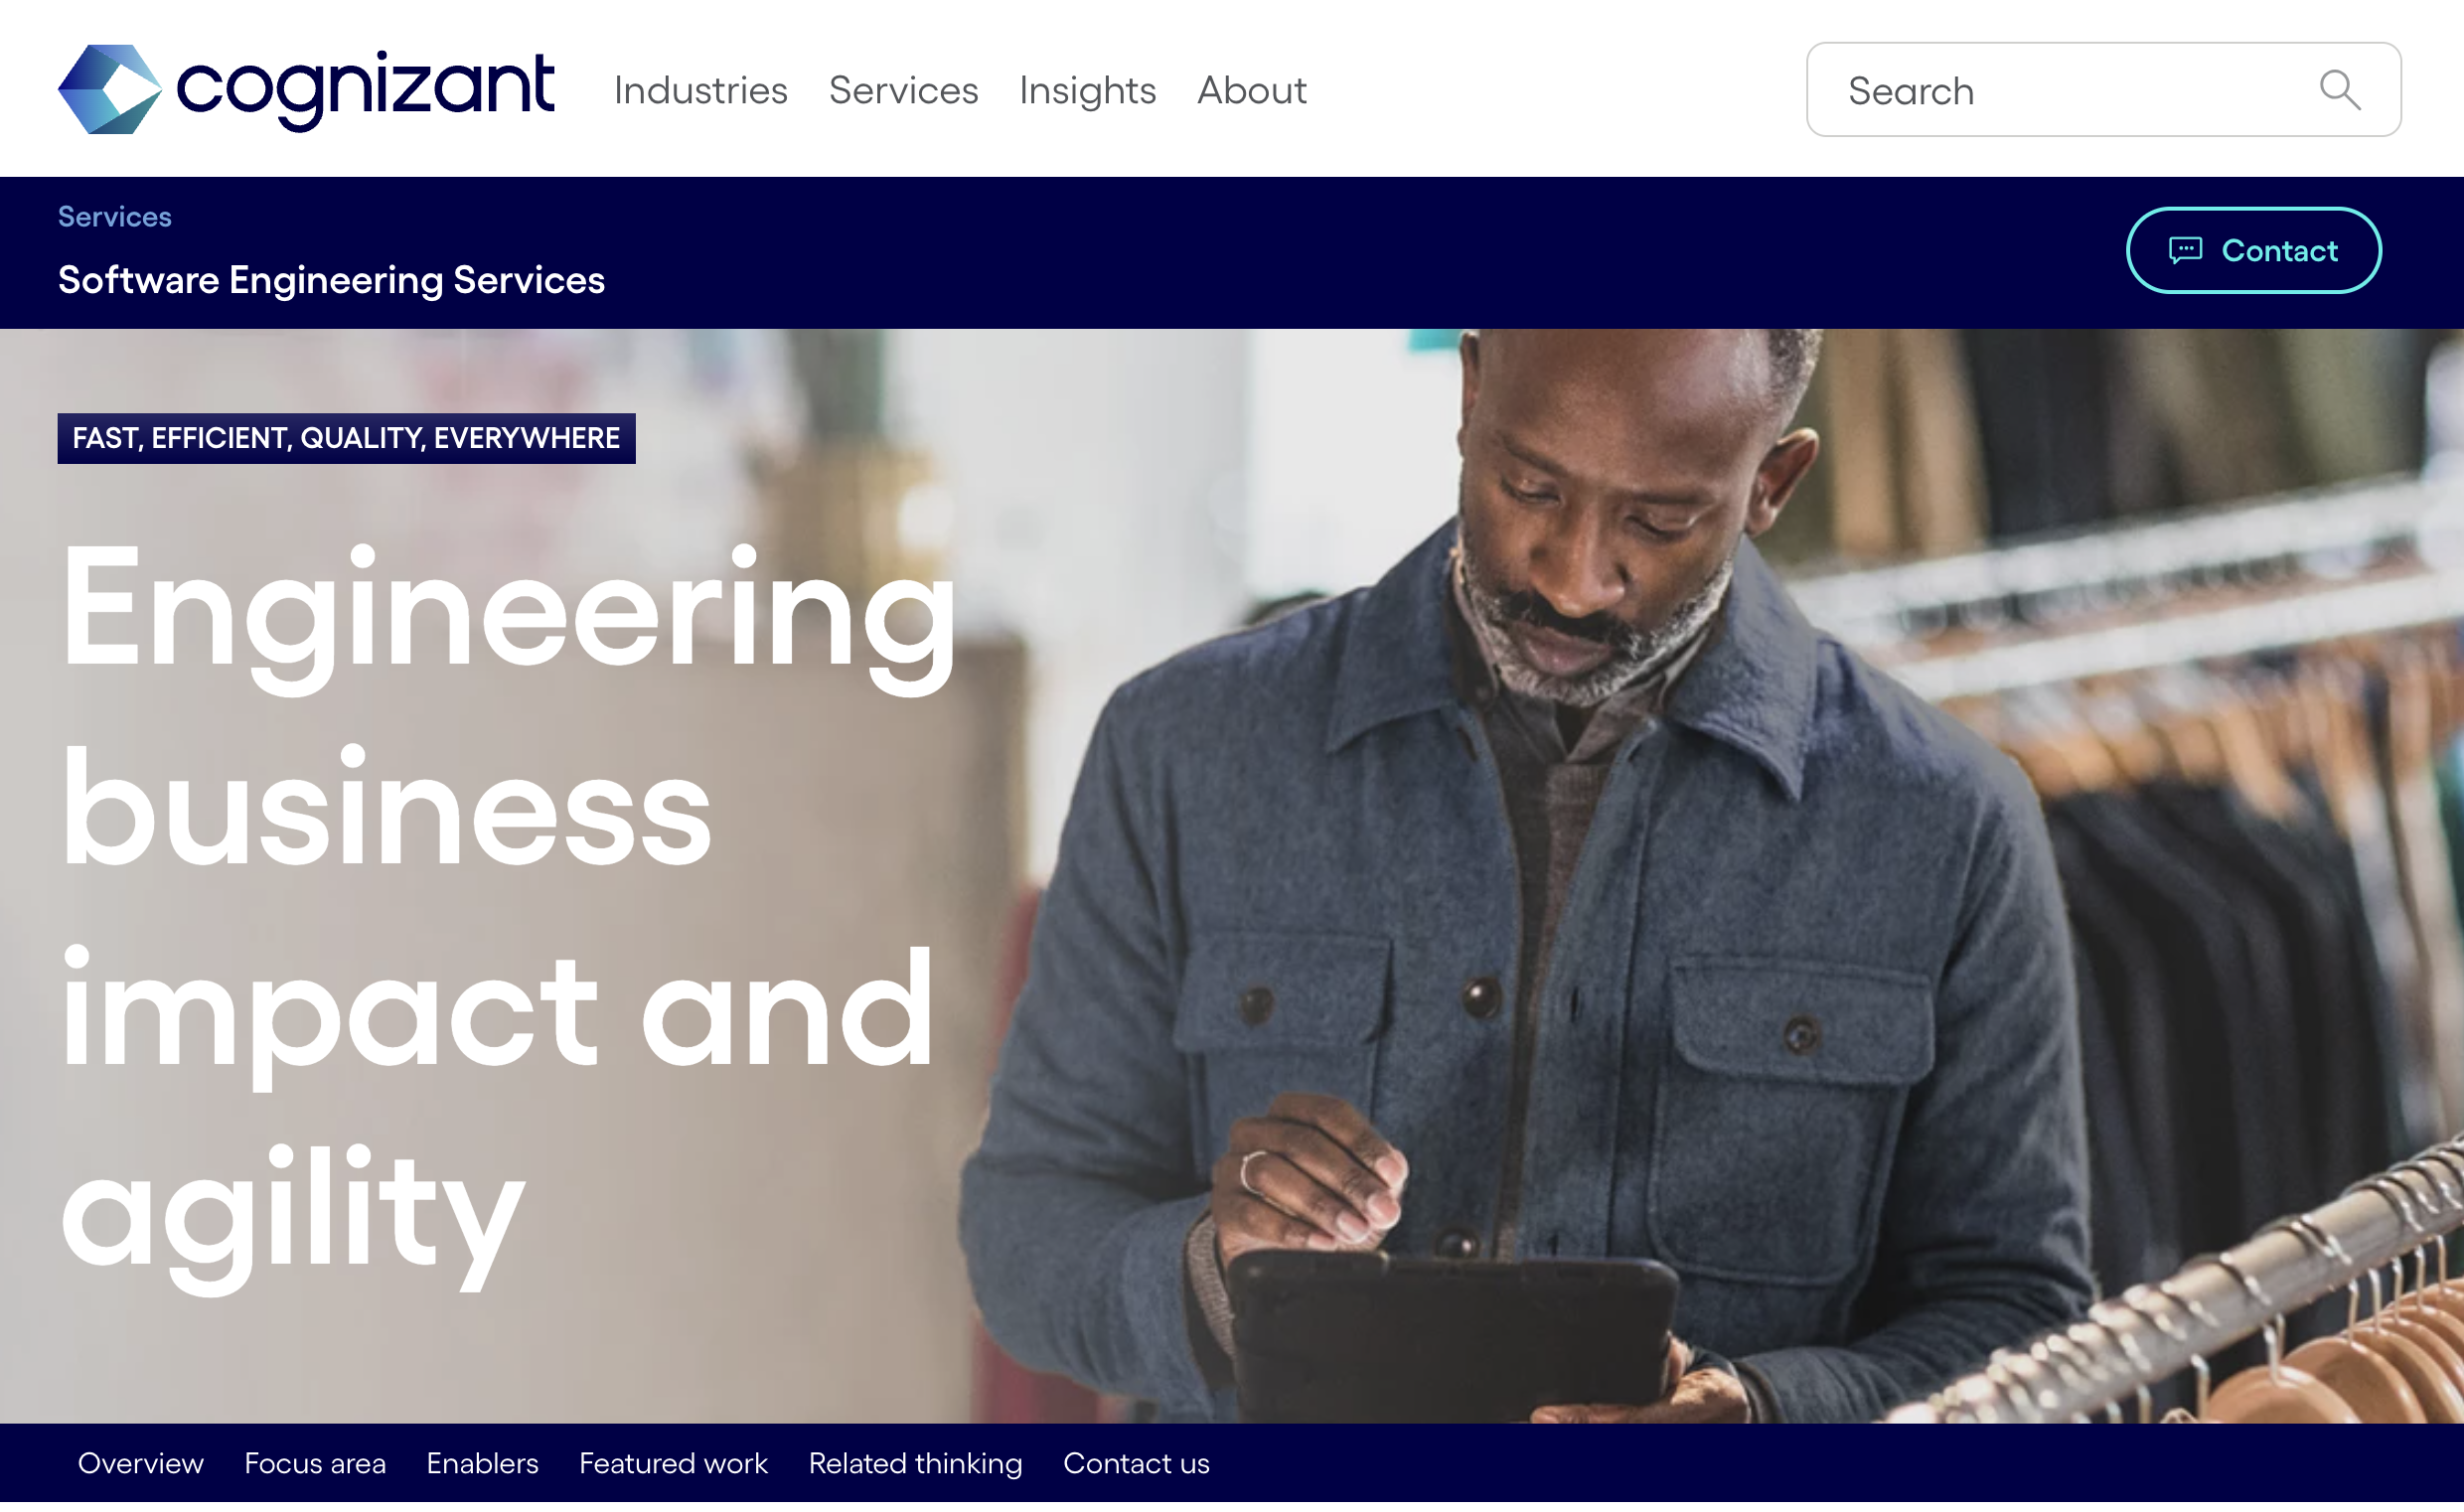Click the Fast, Efficient, Quality, Everywhere label

[346, 438]
